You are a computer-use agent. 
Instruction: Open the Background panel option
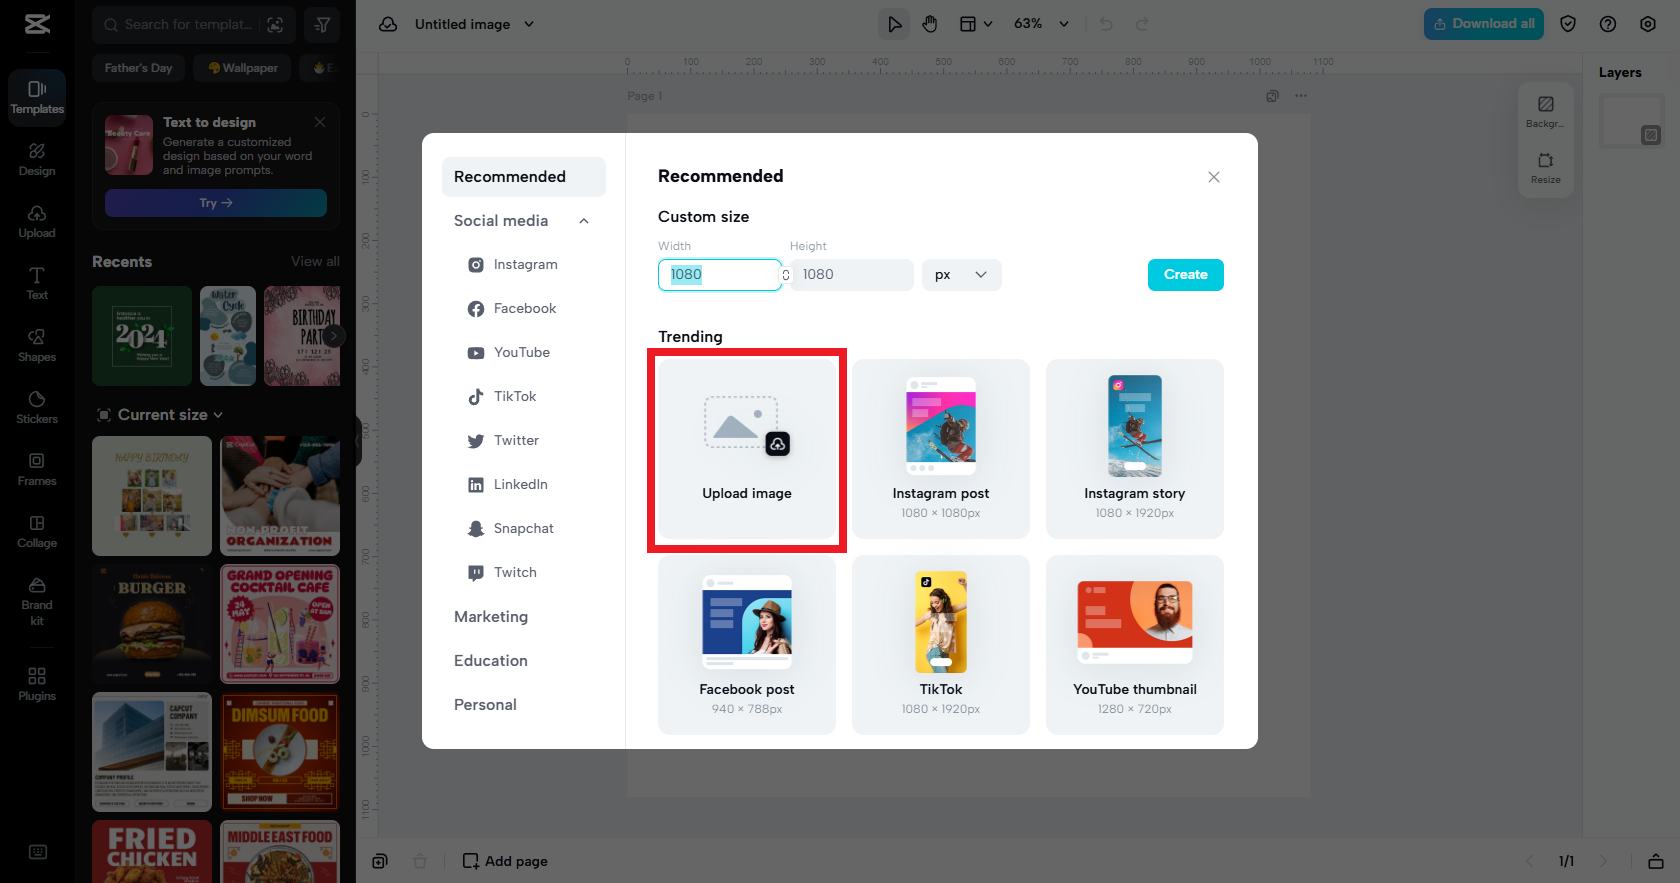coord(1545,112)
